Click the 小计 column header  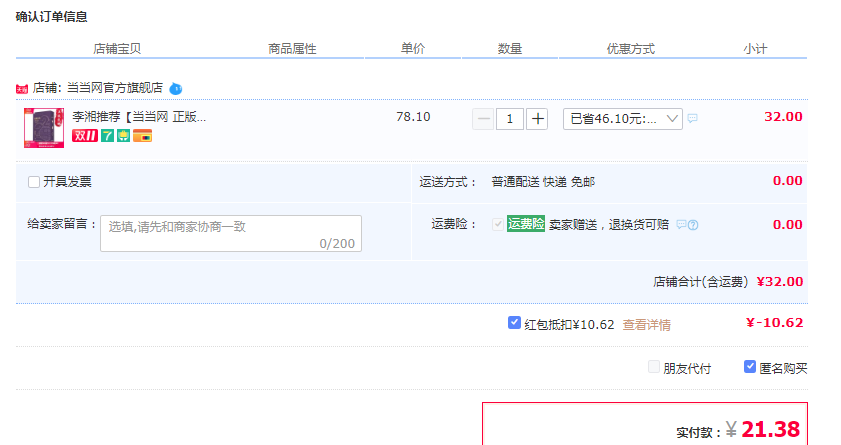[x=755, y=49]
